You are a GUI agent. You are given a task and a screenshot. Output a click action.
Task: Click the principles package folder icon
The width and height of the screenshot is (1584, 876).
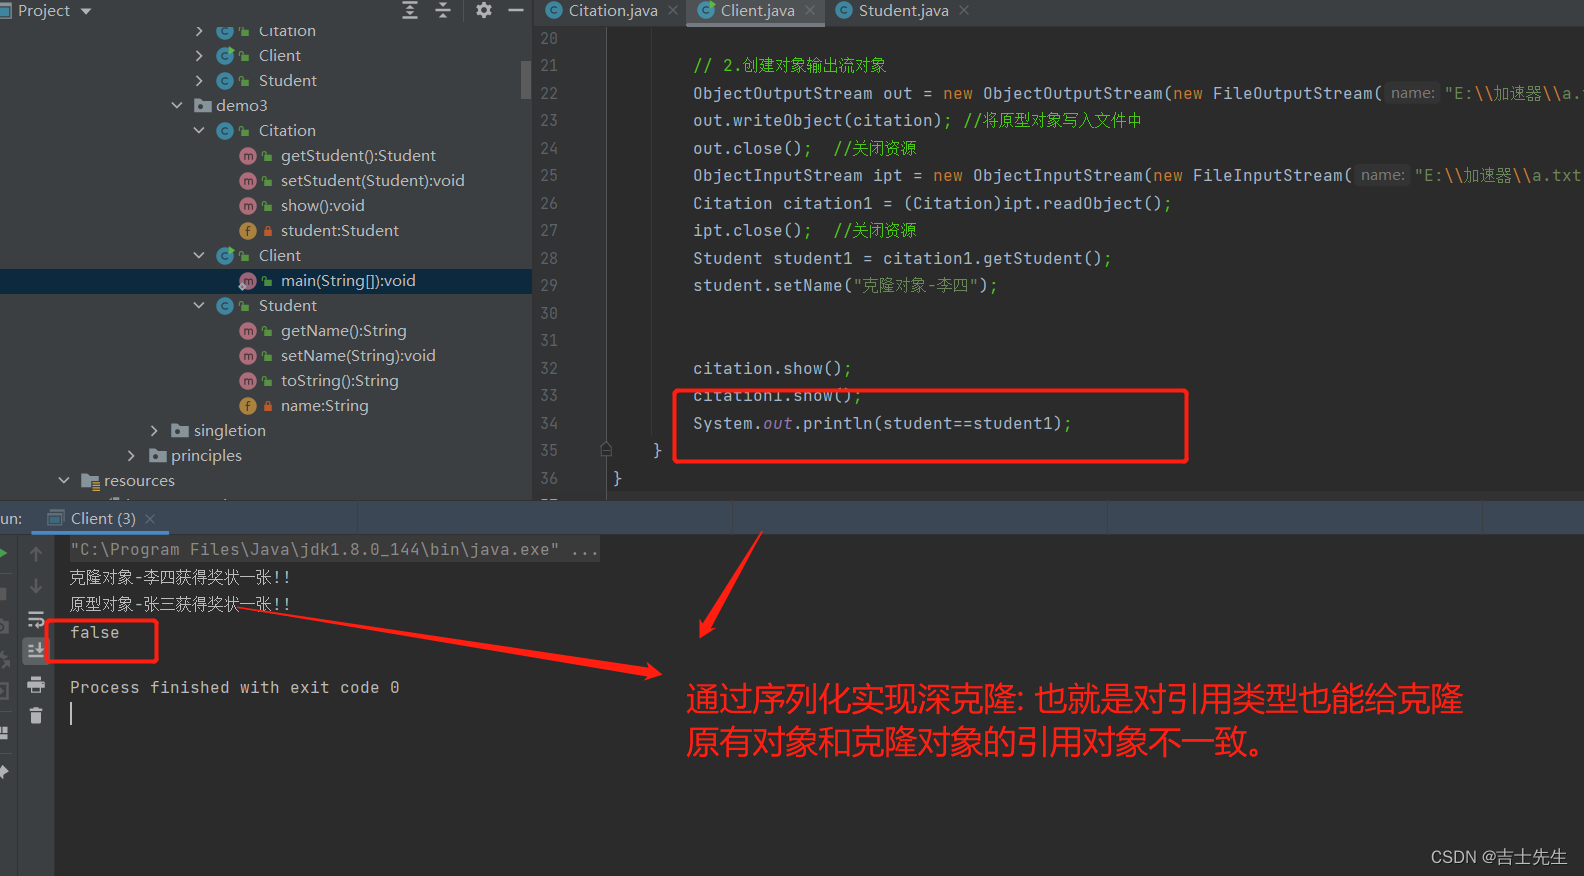pyautogui.click(x=158, y=456)
